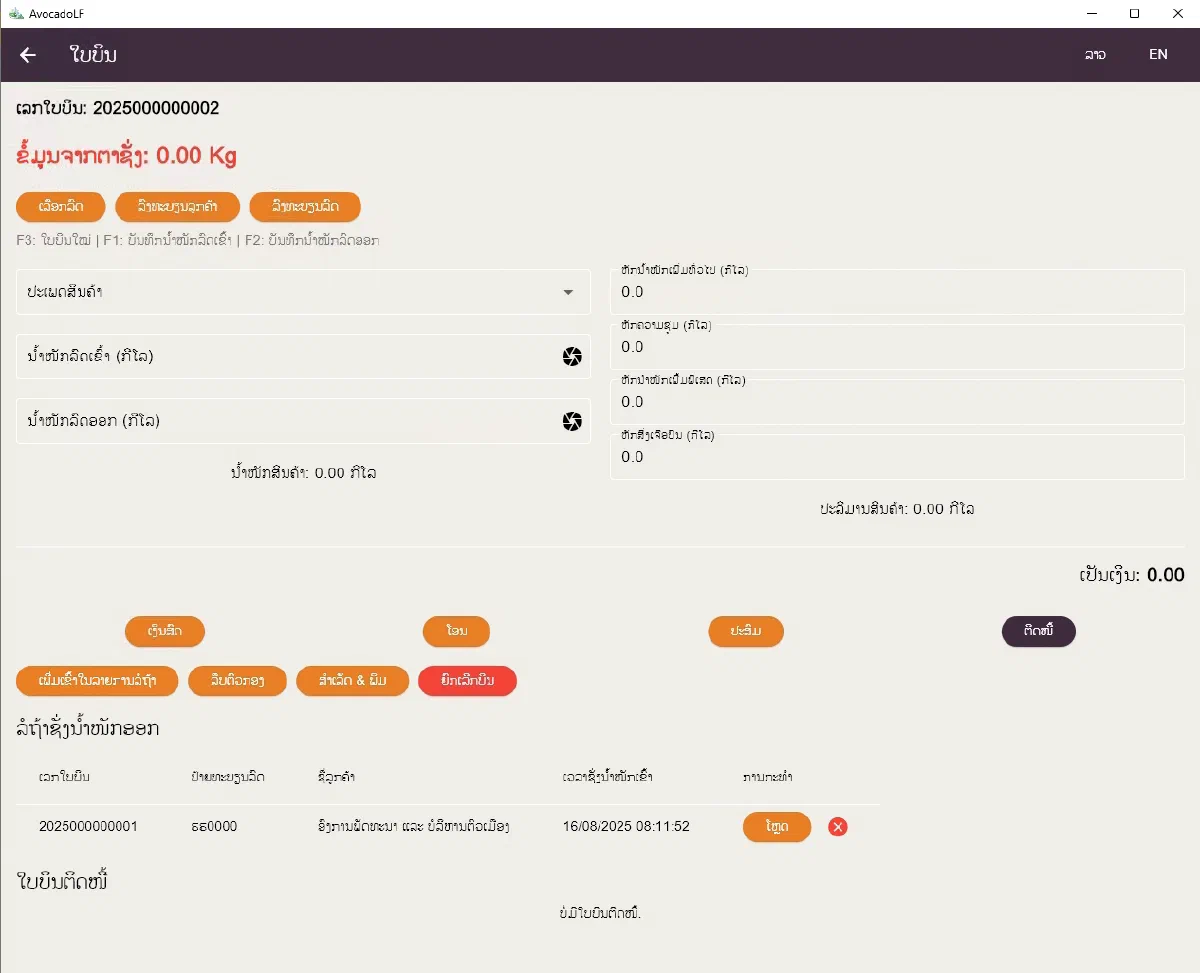The width and height of the screenshot is (1200, 973).
Task: Click the ເລືອກລົດ (select vehicle) button
Action: point(60,207)
